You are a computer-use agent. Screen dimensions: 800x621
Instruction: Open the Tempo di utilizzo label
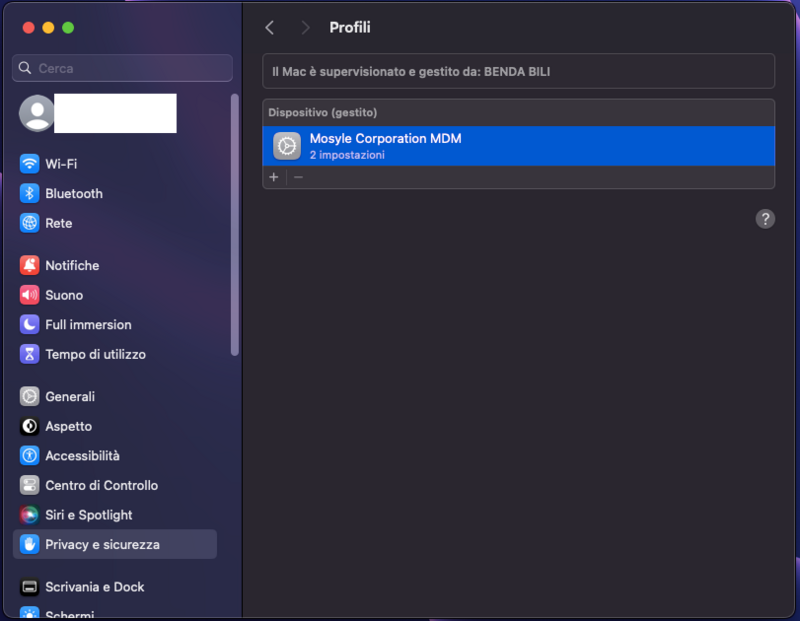[95, 354]
